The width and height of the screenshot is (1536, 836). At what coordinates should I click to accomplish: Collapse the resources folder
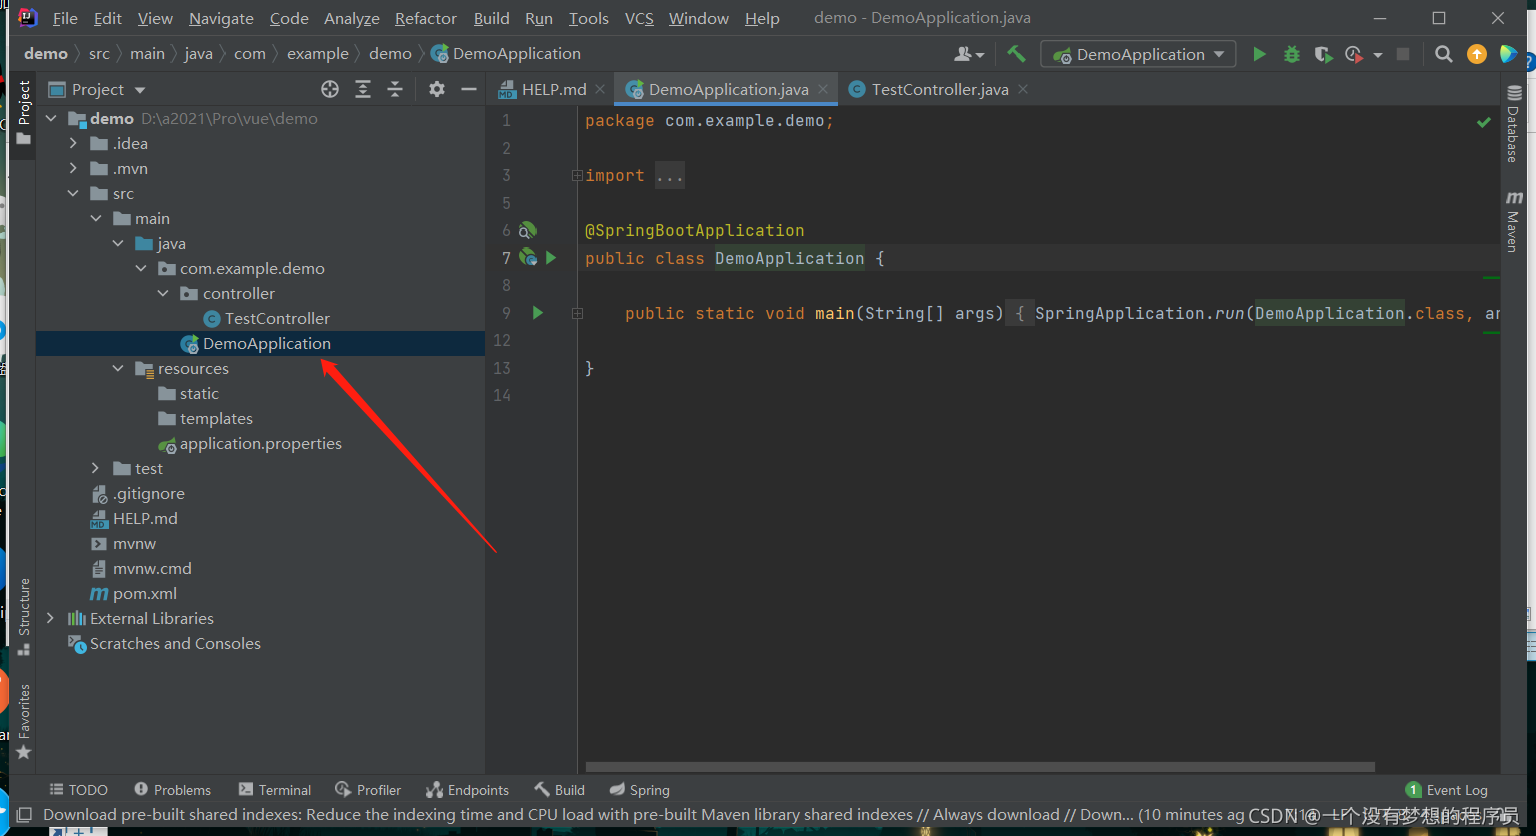118,368
